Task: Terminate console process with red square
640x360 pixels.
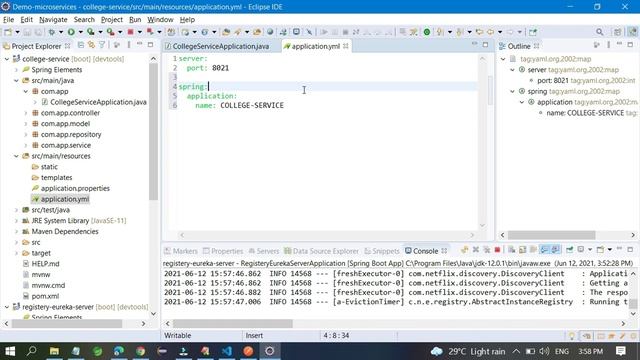Action: (497, 250)
